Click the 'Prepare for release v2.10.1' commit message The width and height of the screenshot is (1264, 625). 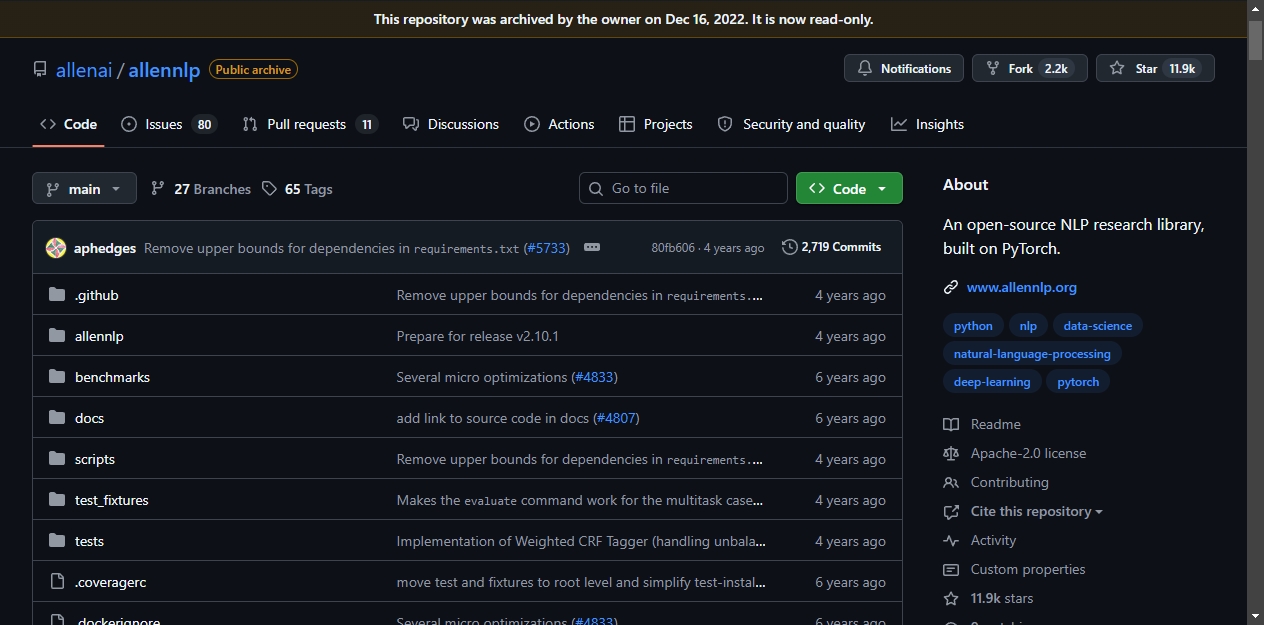click(477, 336)
